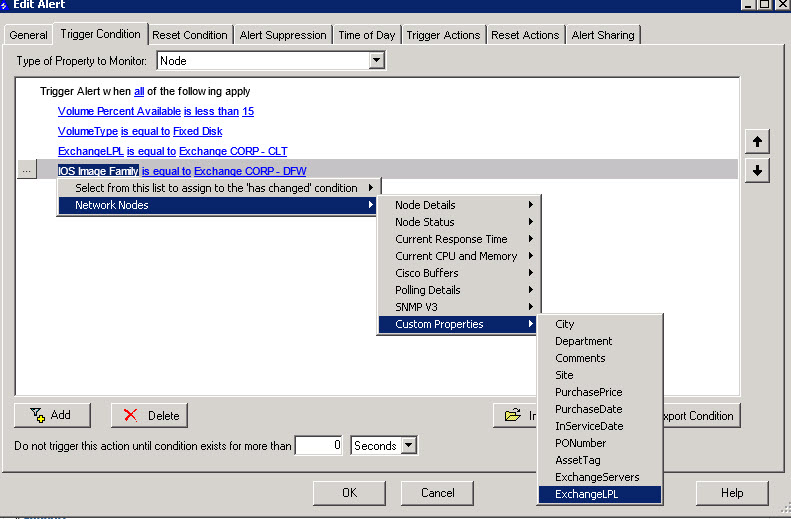Choose the AssetTag custom property
Viewport: 791px width, 519px height.
point(600,460)
